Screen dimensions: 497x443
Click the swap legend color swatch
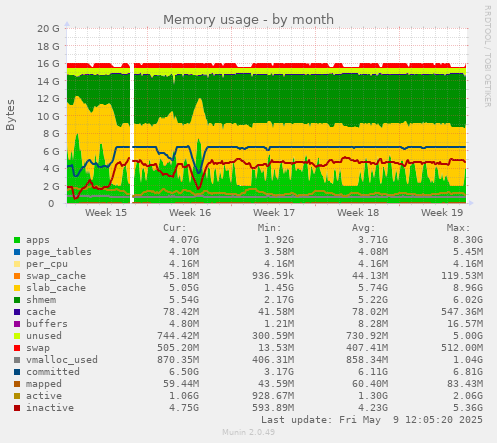(17, 348)
